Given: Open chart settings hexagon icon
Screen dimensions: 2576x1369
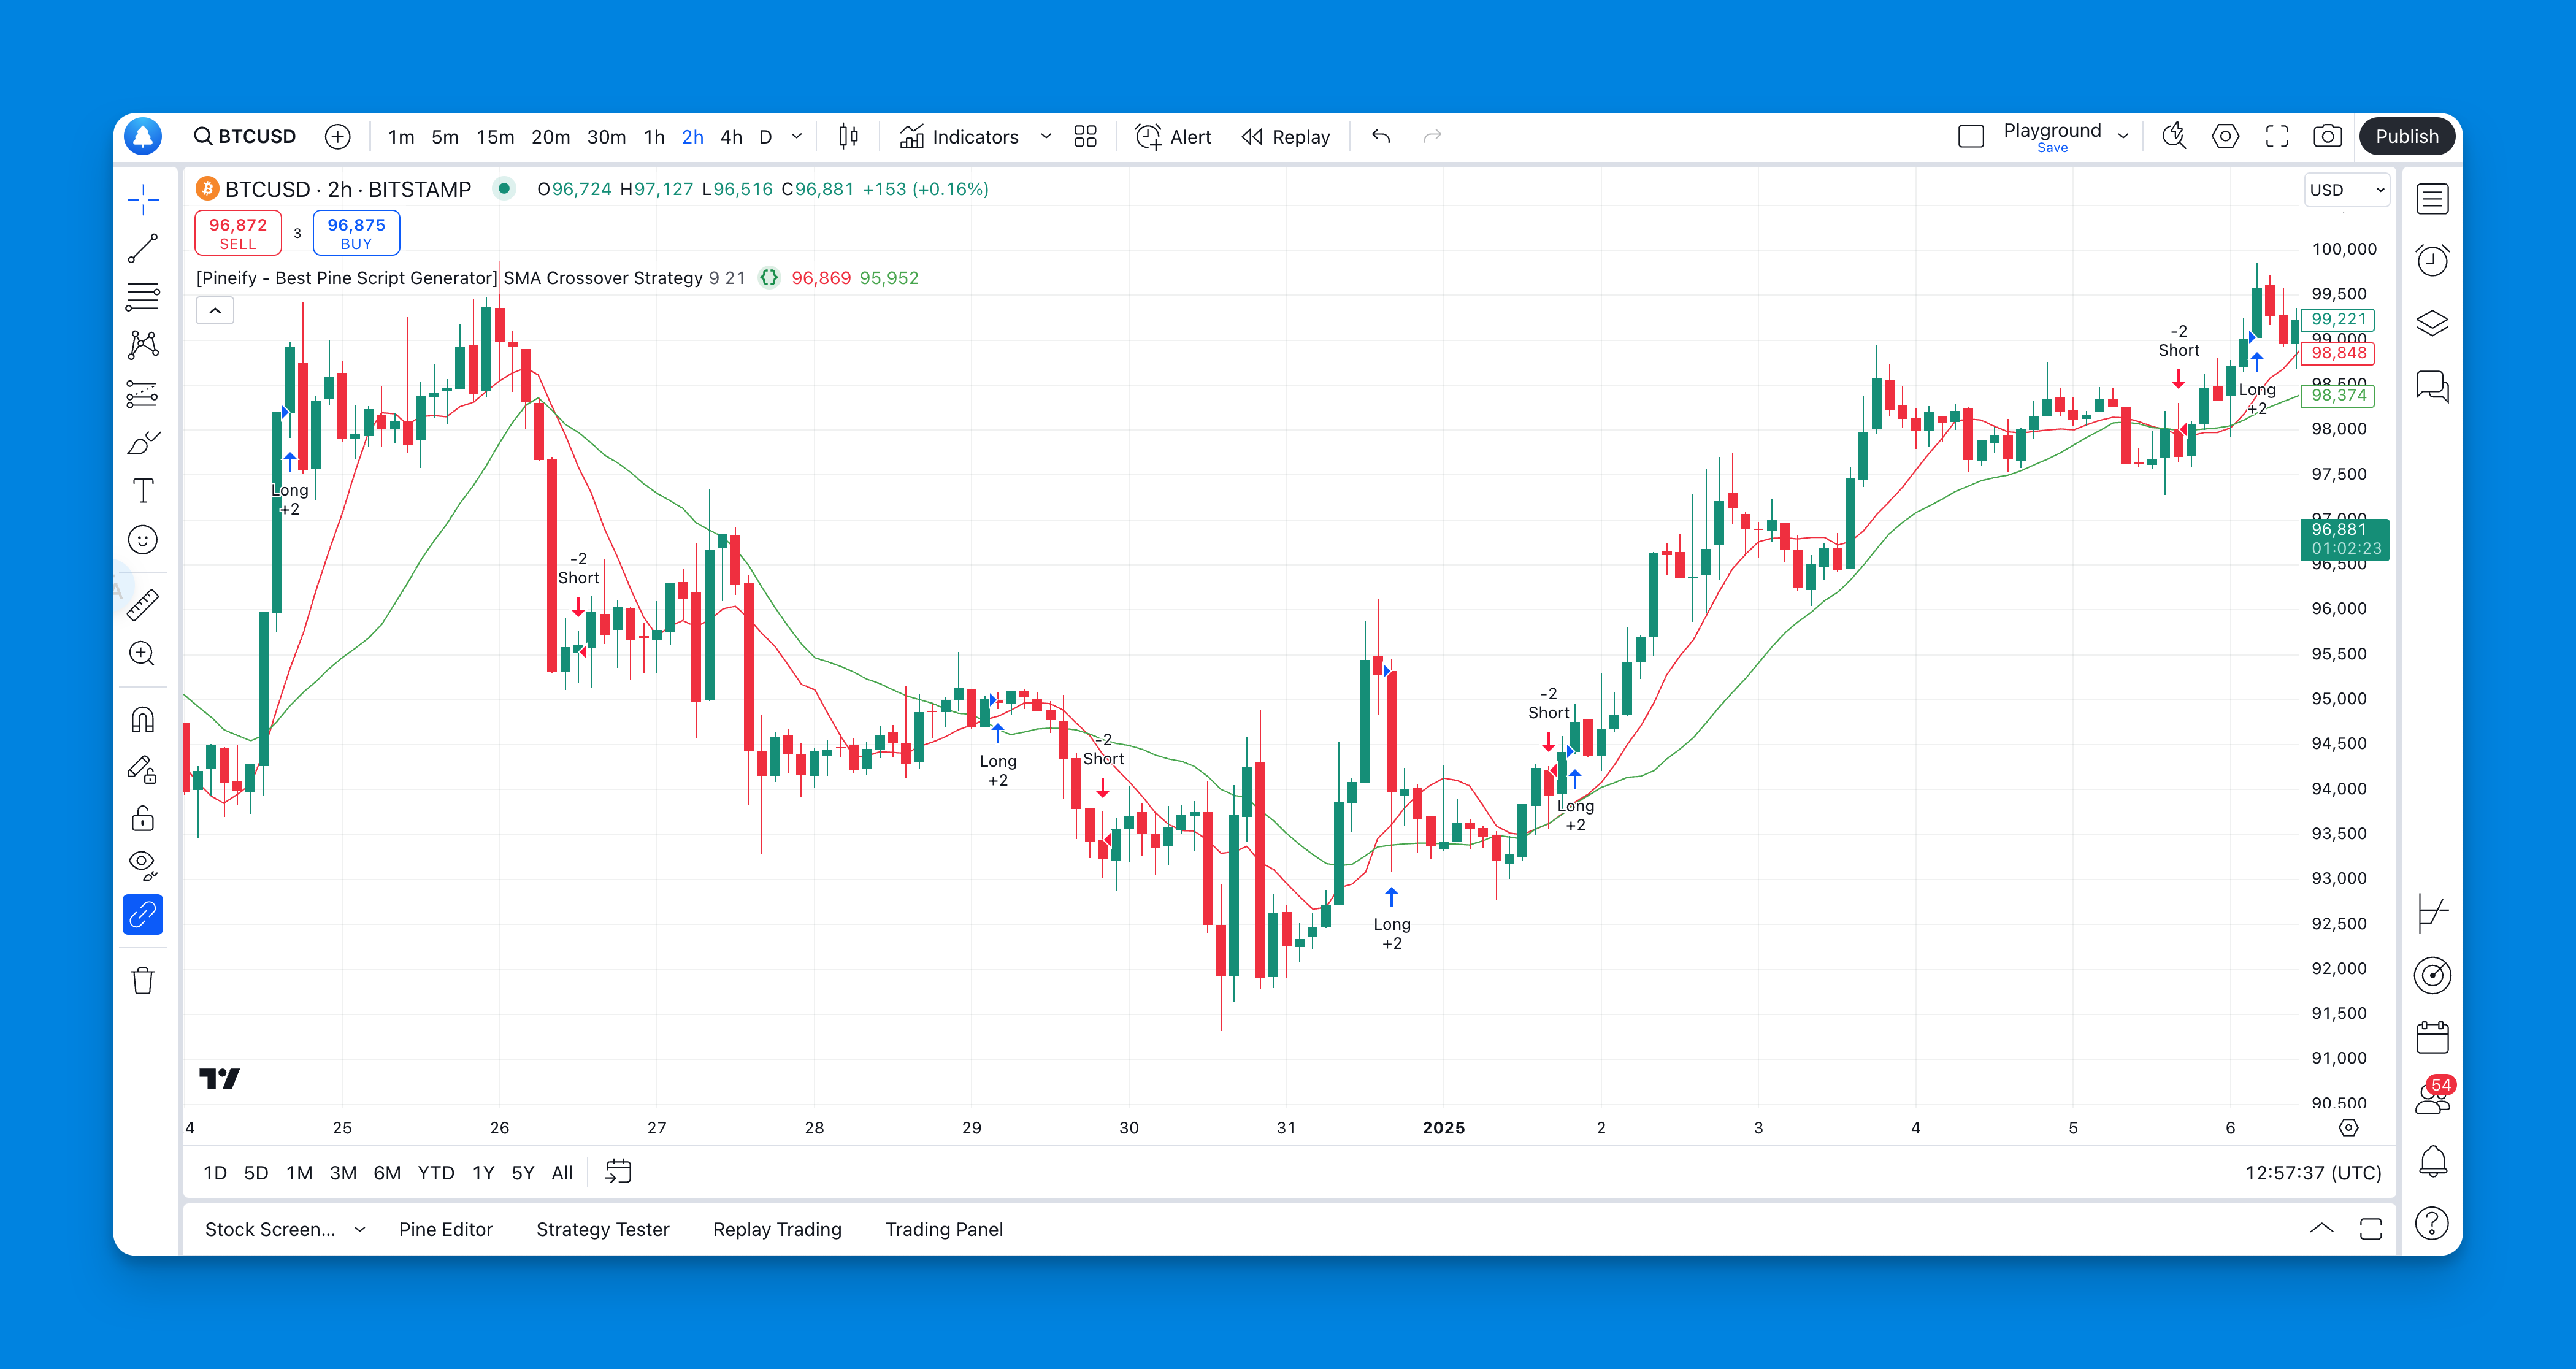Looking at the screenshot, I should 2225,137.
